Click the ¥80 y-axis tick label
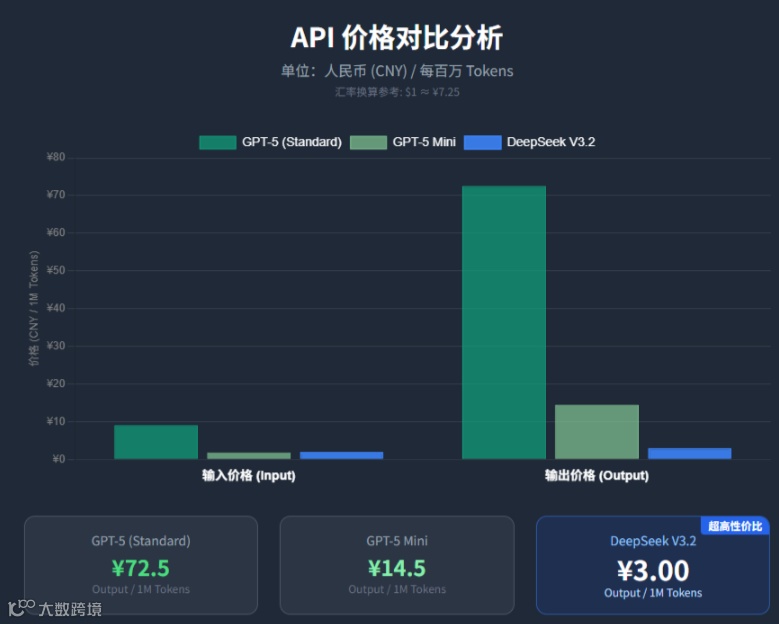 pyautogui.click(x=56, y=157)
